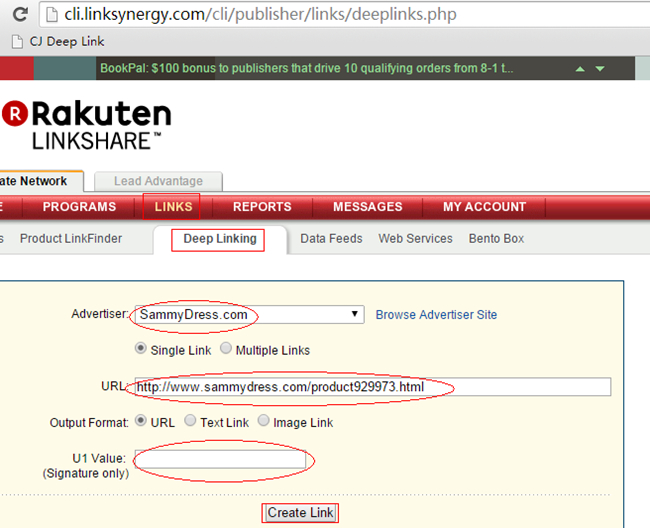The image size is (650, 528).
Task: Click the U1 Value input field
Action: point(221,459)
